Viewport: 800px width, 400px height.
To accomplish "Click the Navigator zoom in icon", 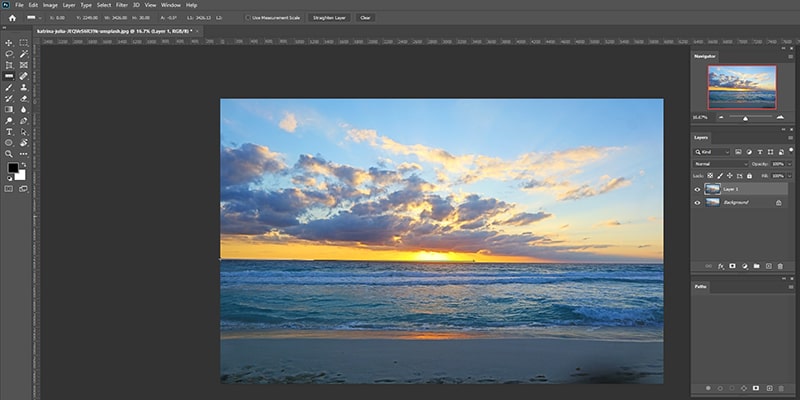I will pyautogui.click(x=780, y=117).
